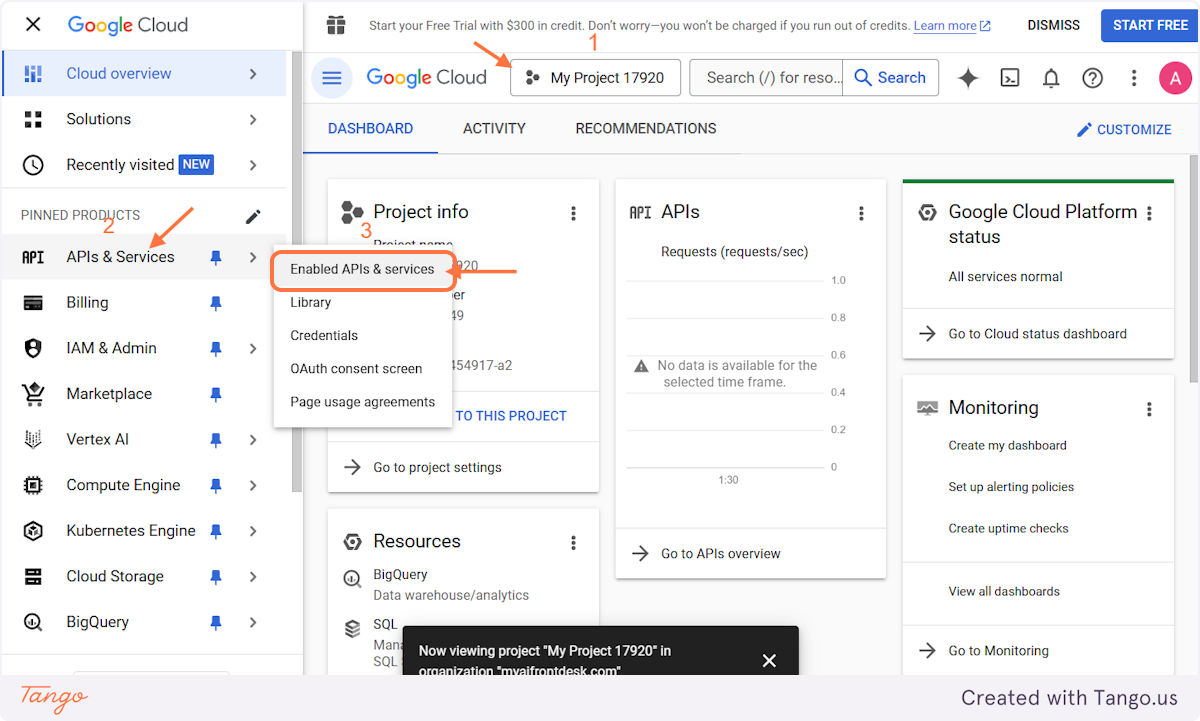Unpin Kubernetes Engine with its pin icon
Screen dimensions: 1200x721
[x=215, y=532]
